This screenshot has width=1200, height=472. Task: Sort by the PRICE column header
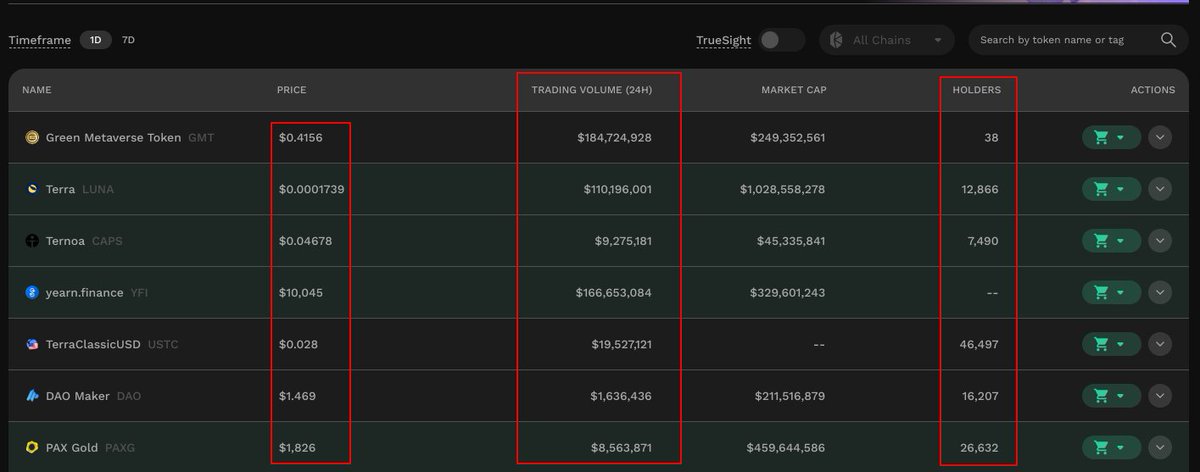(292, 90)
